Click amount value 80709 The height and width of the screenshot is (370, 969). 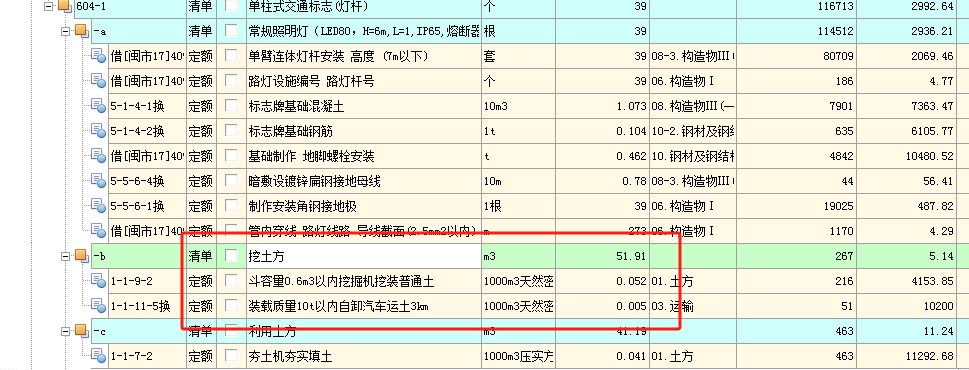click(839, 56)
